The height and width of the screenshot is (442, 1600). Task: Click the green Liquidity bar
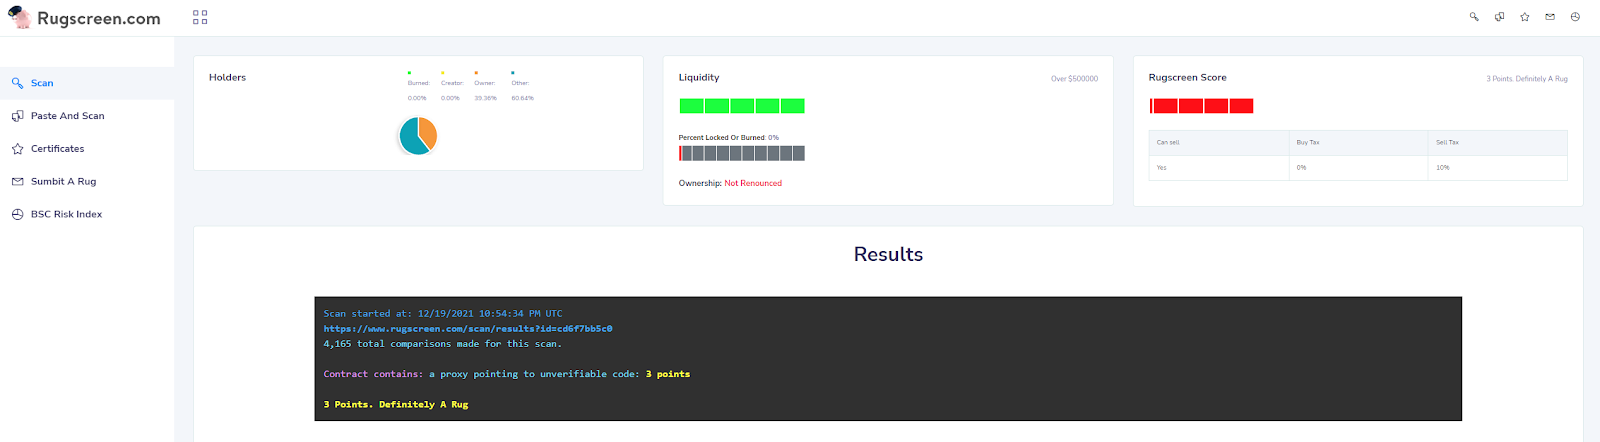click(x=742, y=106)
